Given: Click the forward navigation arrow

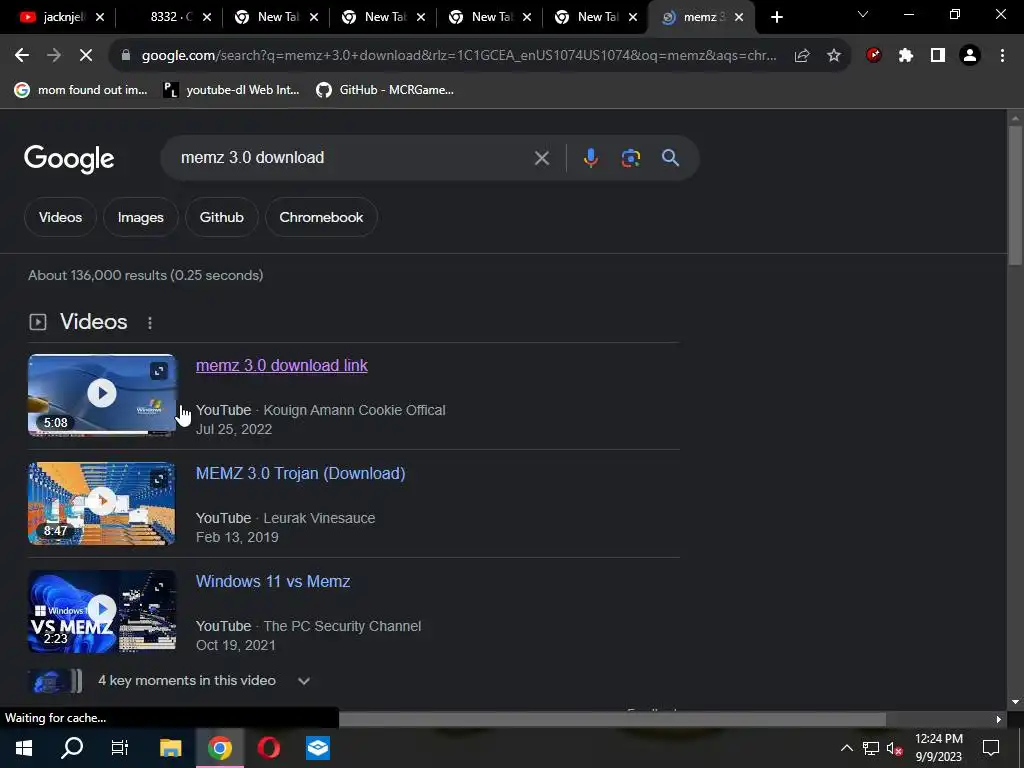Looking at the screenshot, I should coord(54,56).
